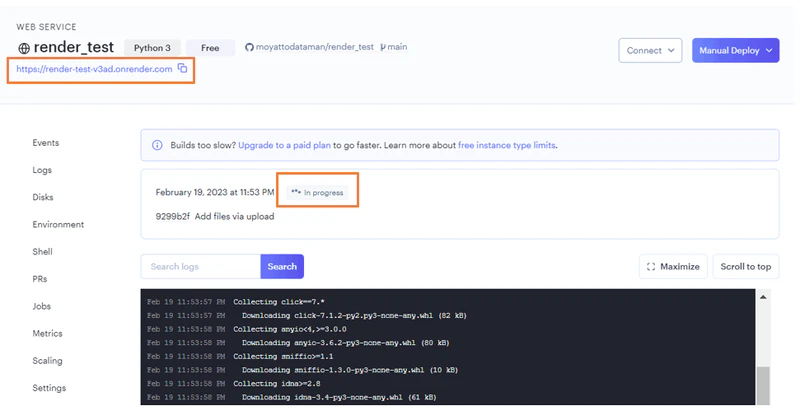Open the Manual Deploy dropdown menu
This screenshot has height=420, width=800.
click(735, 51)
